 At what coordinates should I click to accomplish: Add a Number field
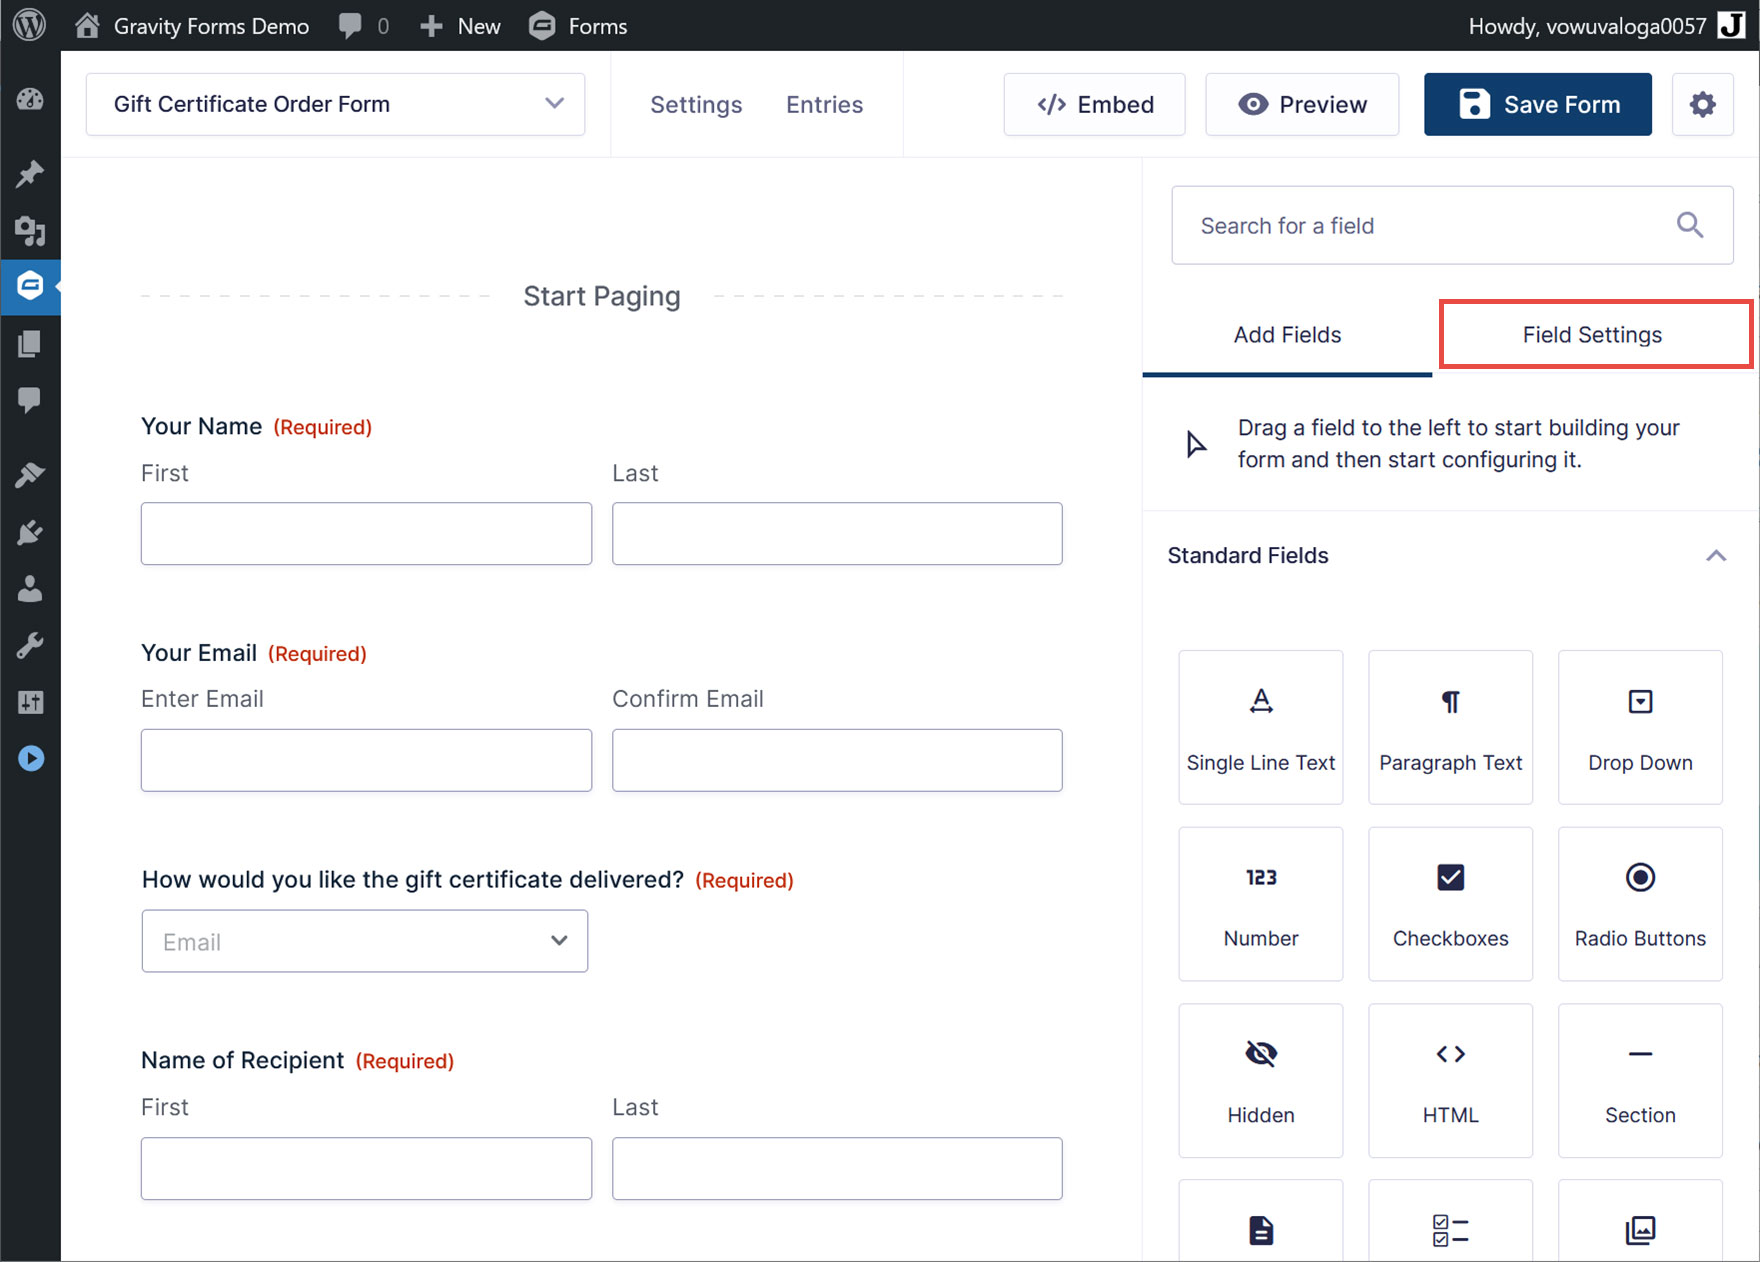1261,904
